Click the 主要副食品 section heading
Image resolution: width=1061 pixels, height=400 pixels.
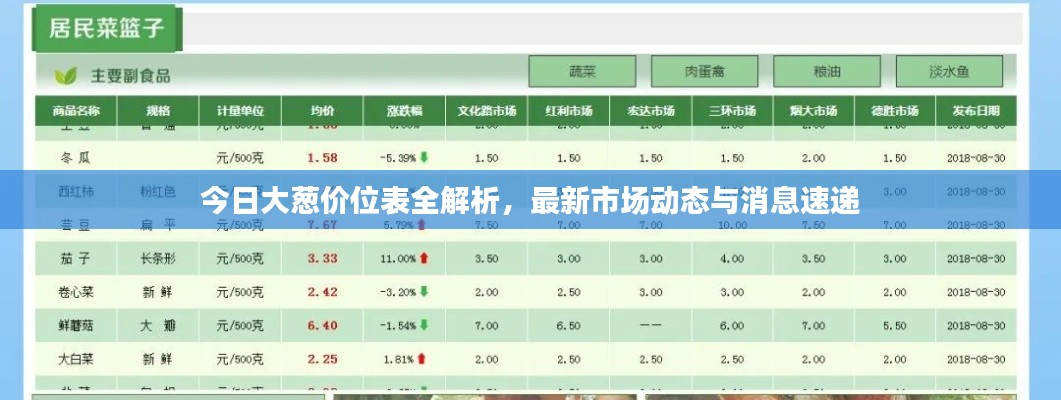pyautogui.click(x=131, y=76)
